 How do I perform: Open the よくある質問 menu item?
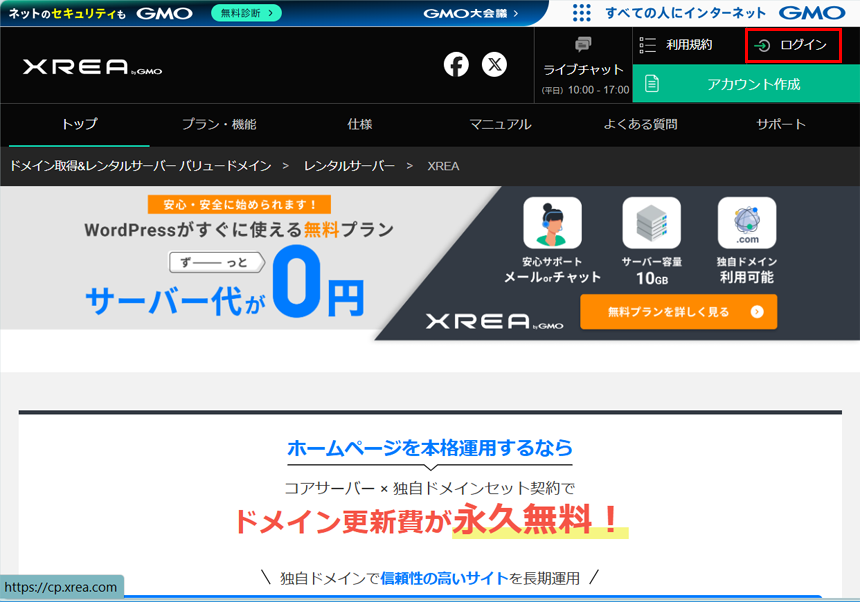[641, 124]
